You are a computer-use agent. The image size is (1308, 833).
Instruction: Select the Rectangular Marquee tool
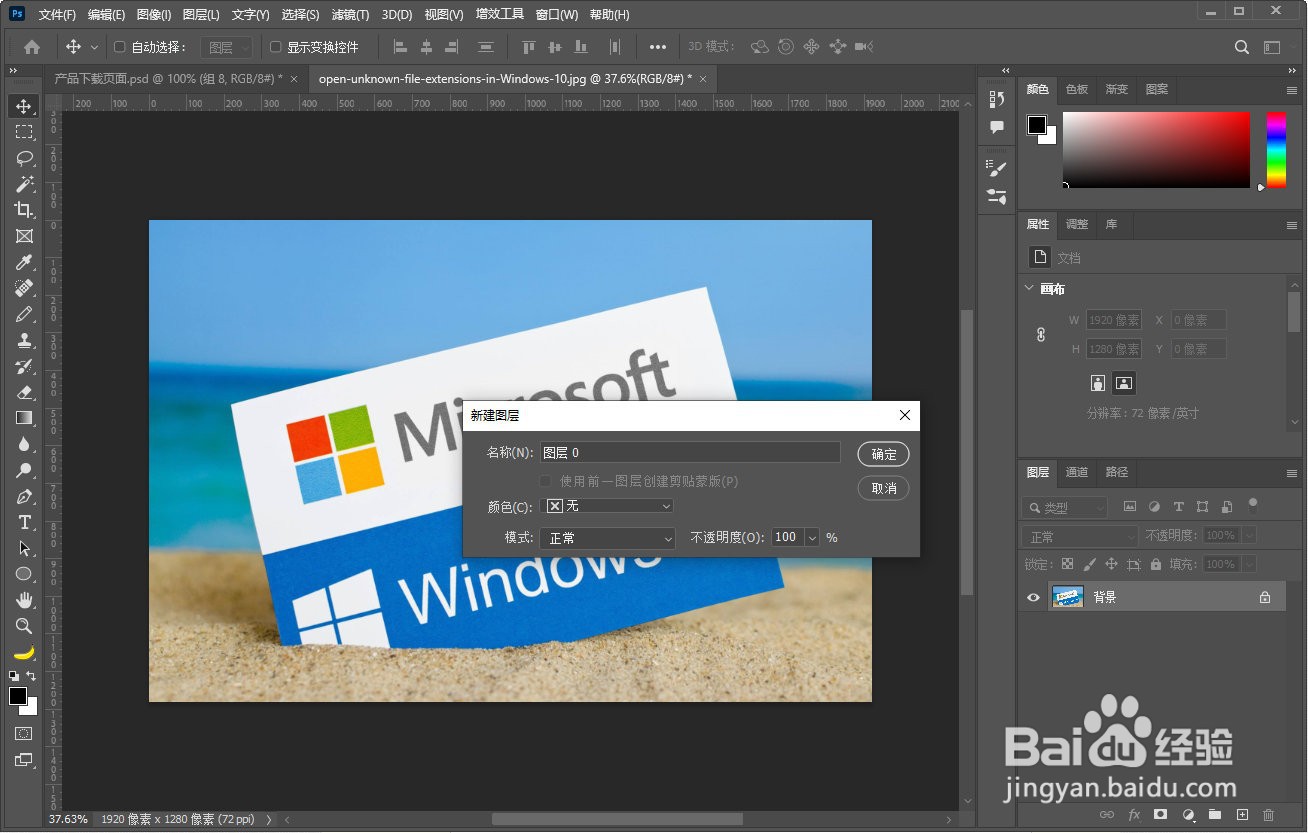(24, 132)
